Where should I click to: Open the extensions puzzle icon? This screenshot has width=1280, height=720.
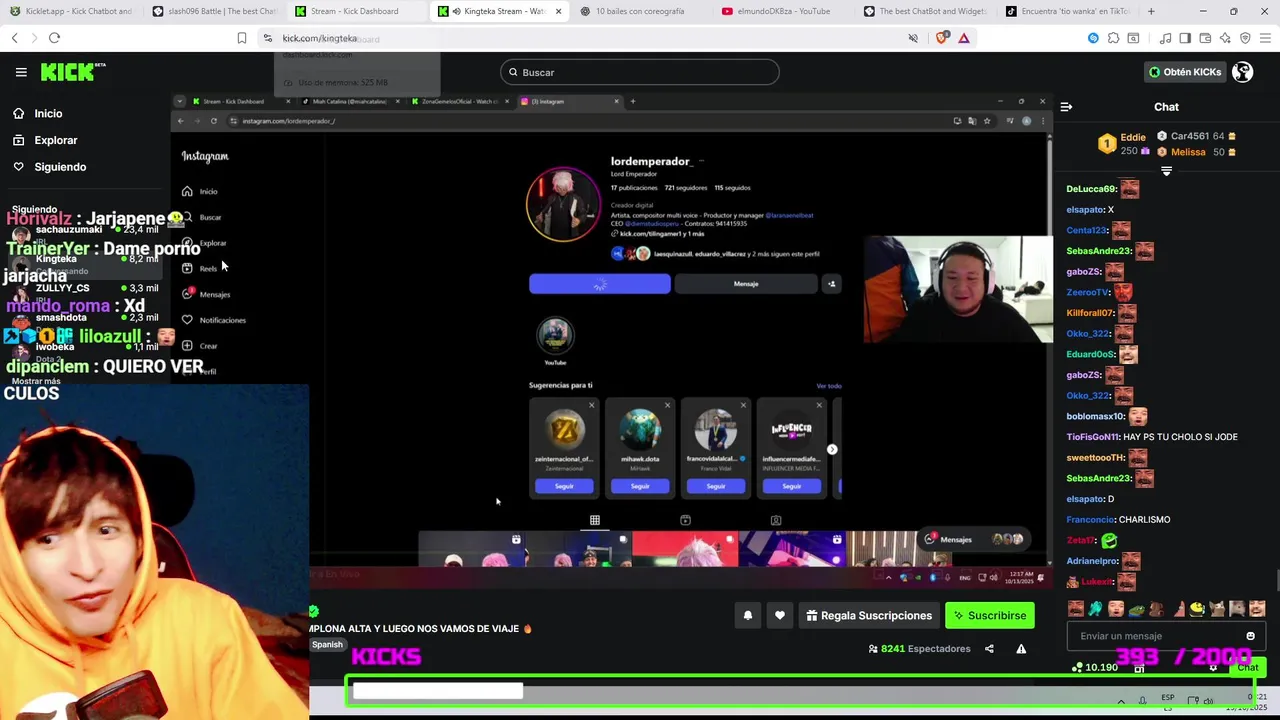pos(1113,38)
